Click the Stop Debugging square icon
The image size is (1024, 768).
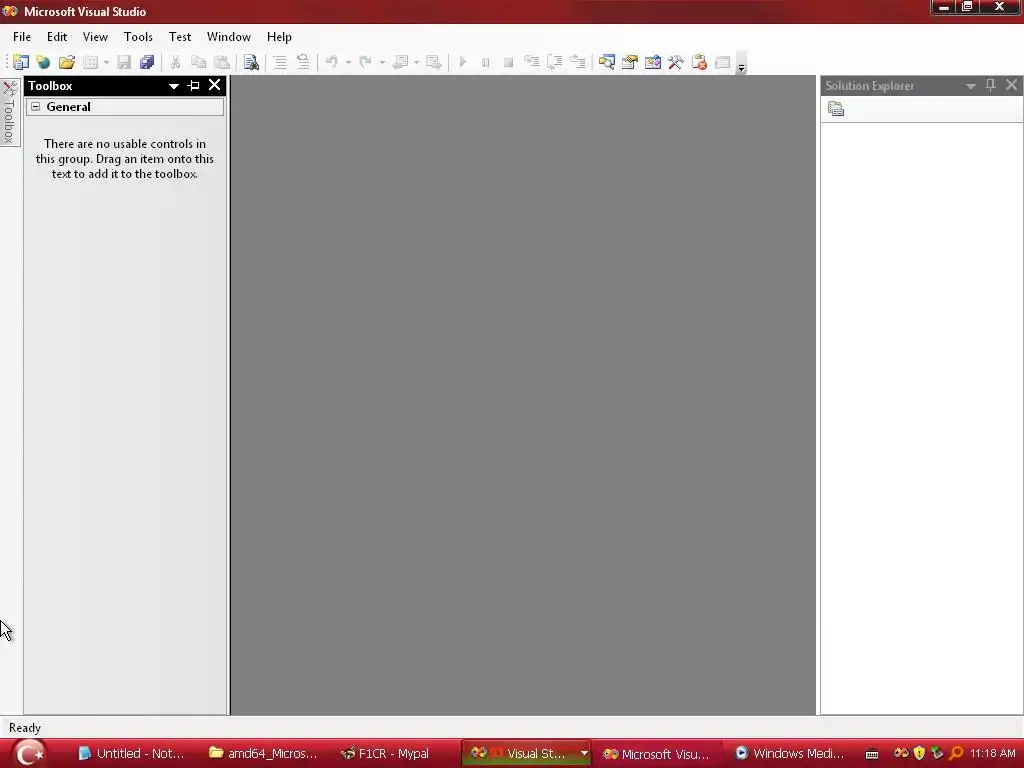508,62
